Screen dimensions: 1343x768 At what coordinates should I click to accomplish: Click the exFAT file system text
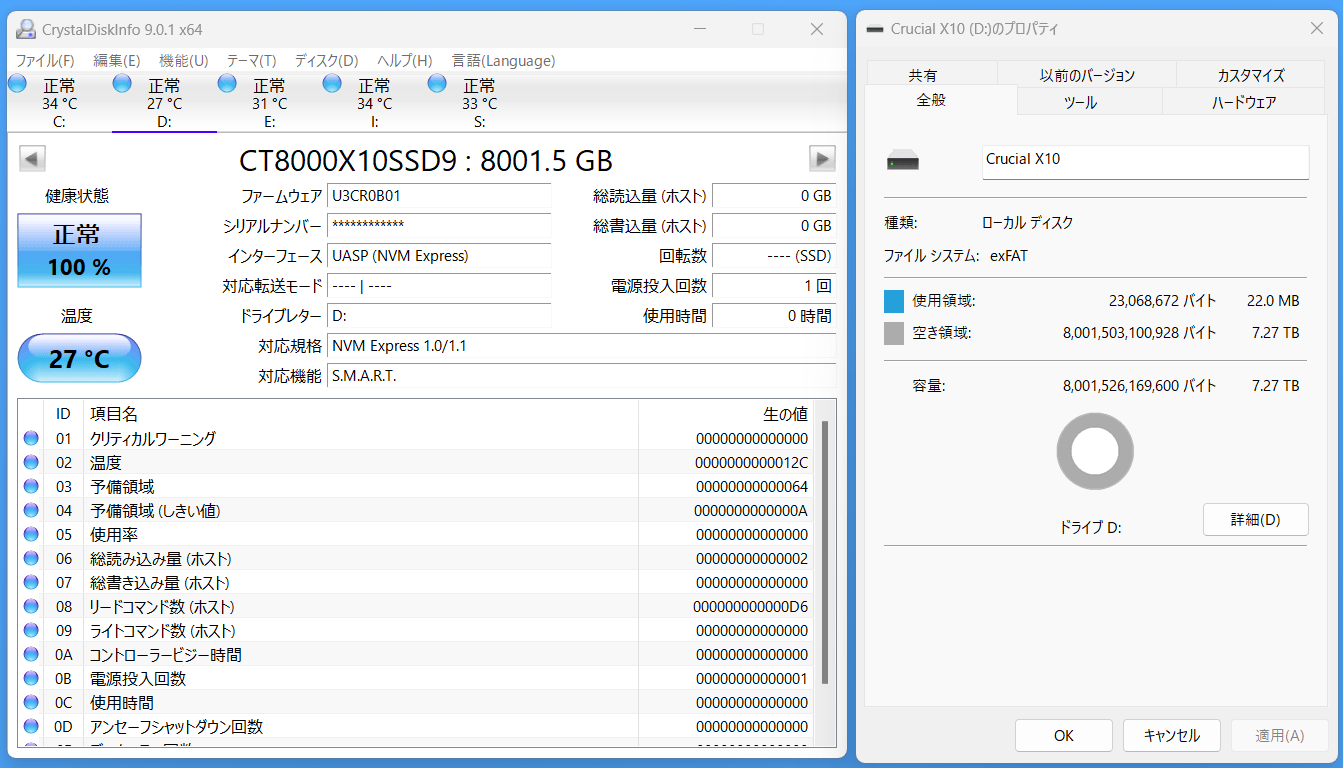click(x=1008, y=256)
